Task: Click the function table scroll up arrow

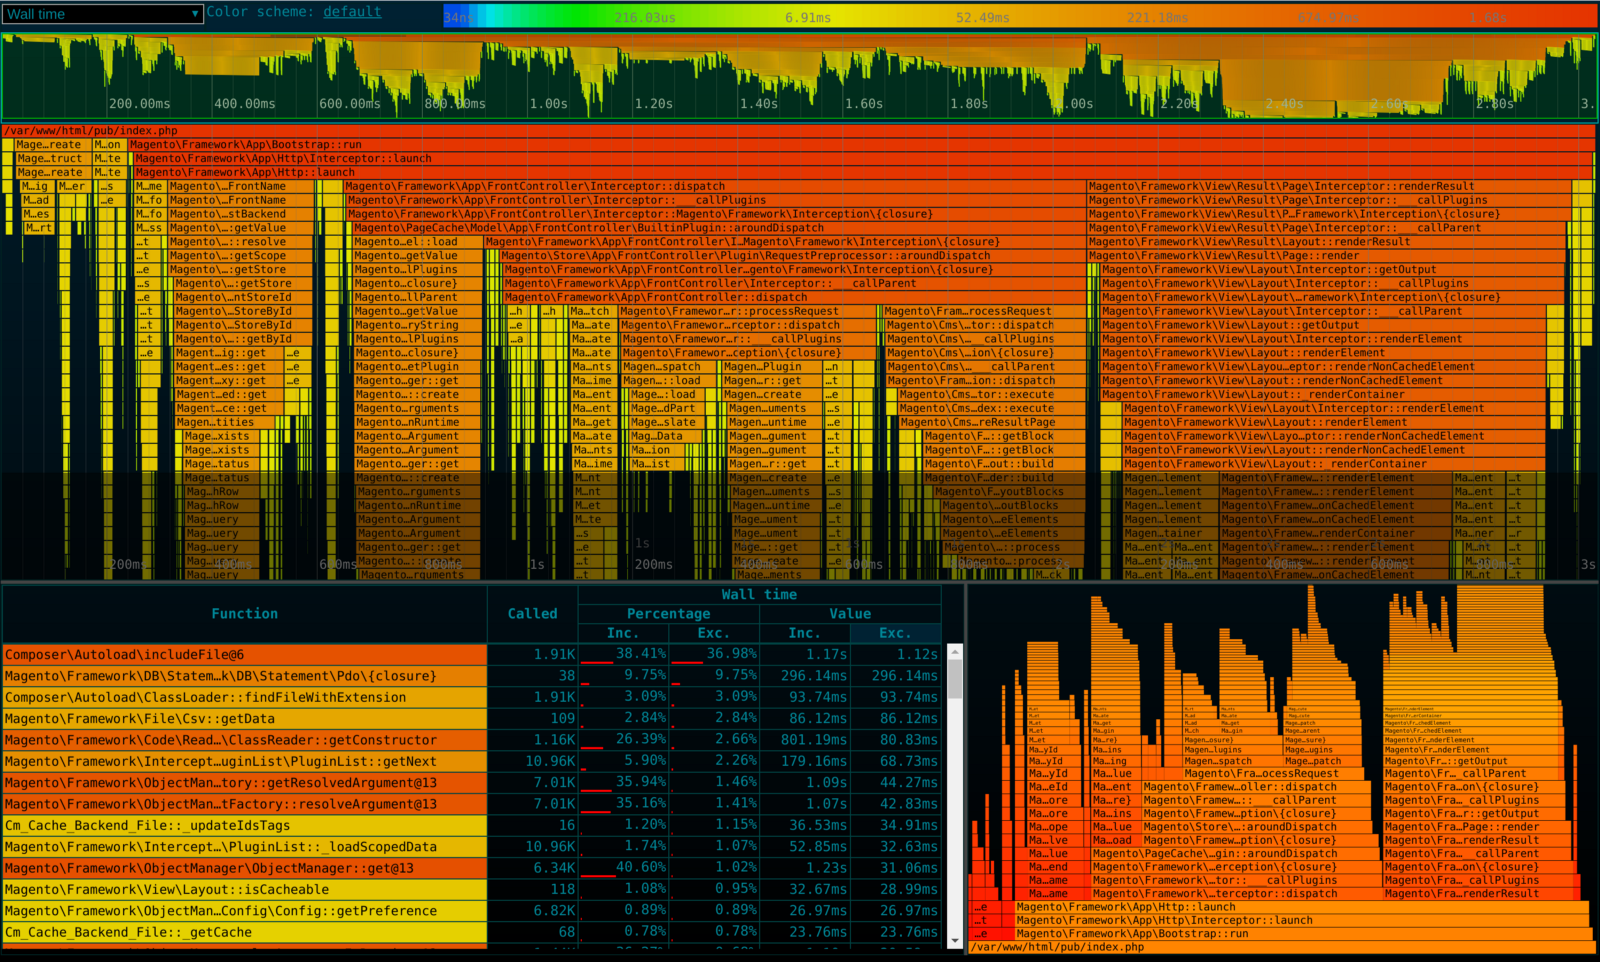Action: pyautogui.click(x=955, y=652)
